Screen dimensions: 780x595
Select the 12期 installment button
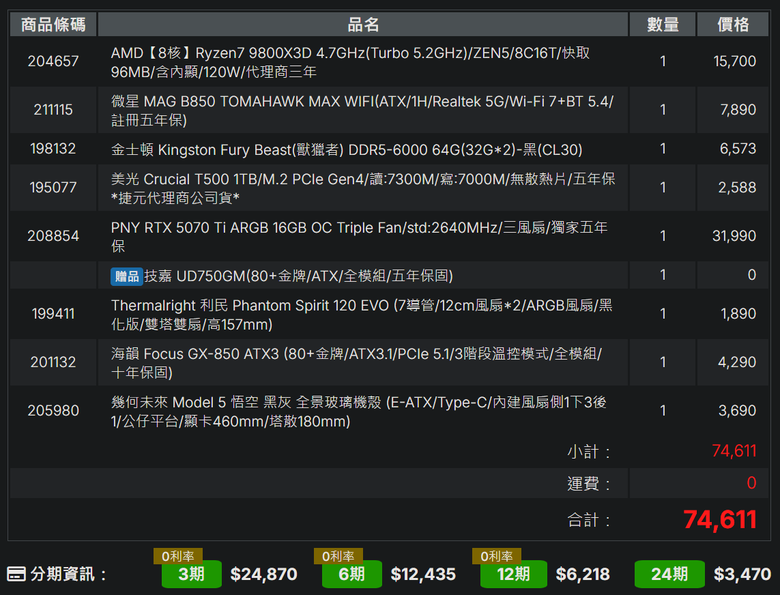[x=513, y=574]
